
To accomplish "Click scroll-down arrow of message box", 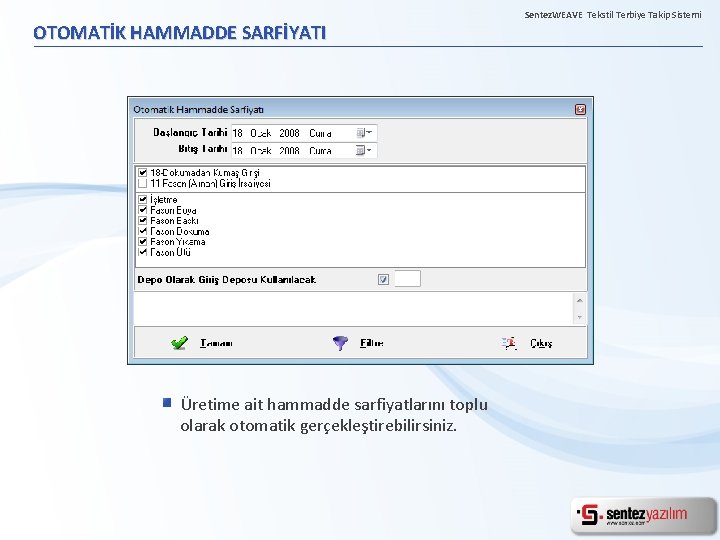I will tap(579, 317).
